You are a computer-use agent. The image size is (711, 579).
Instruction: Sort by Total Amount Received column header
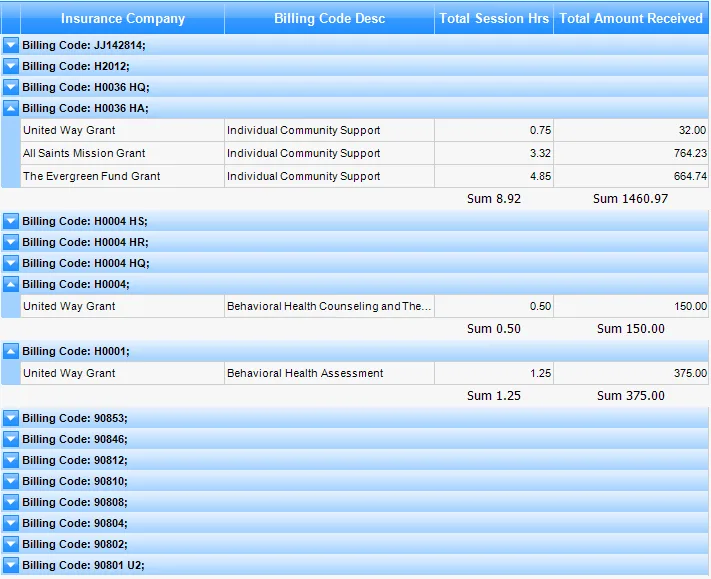pos(631,18)
